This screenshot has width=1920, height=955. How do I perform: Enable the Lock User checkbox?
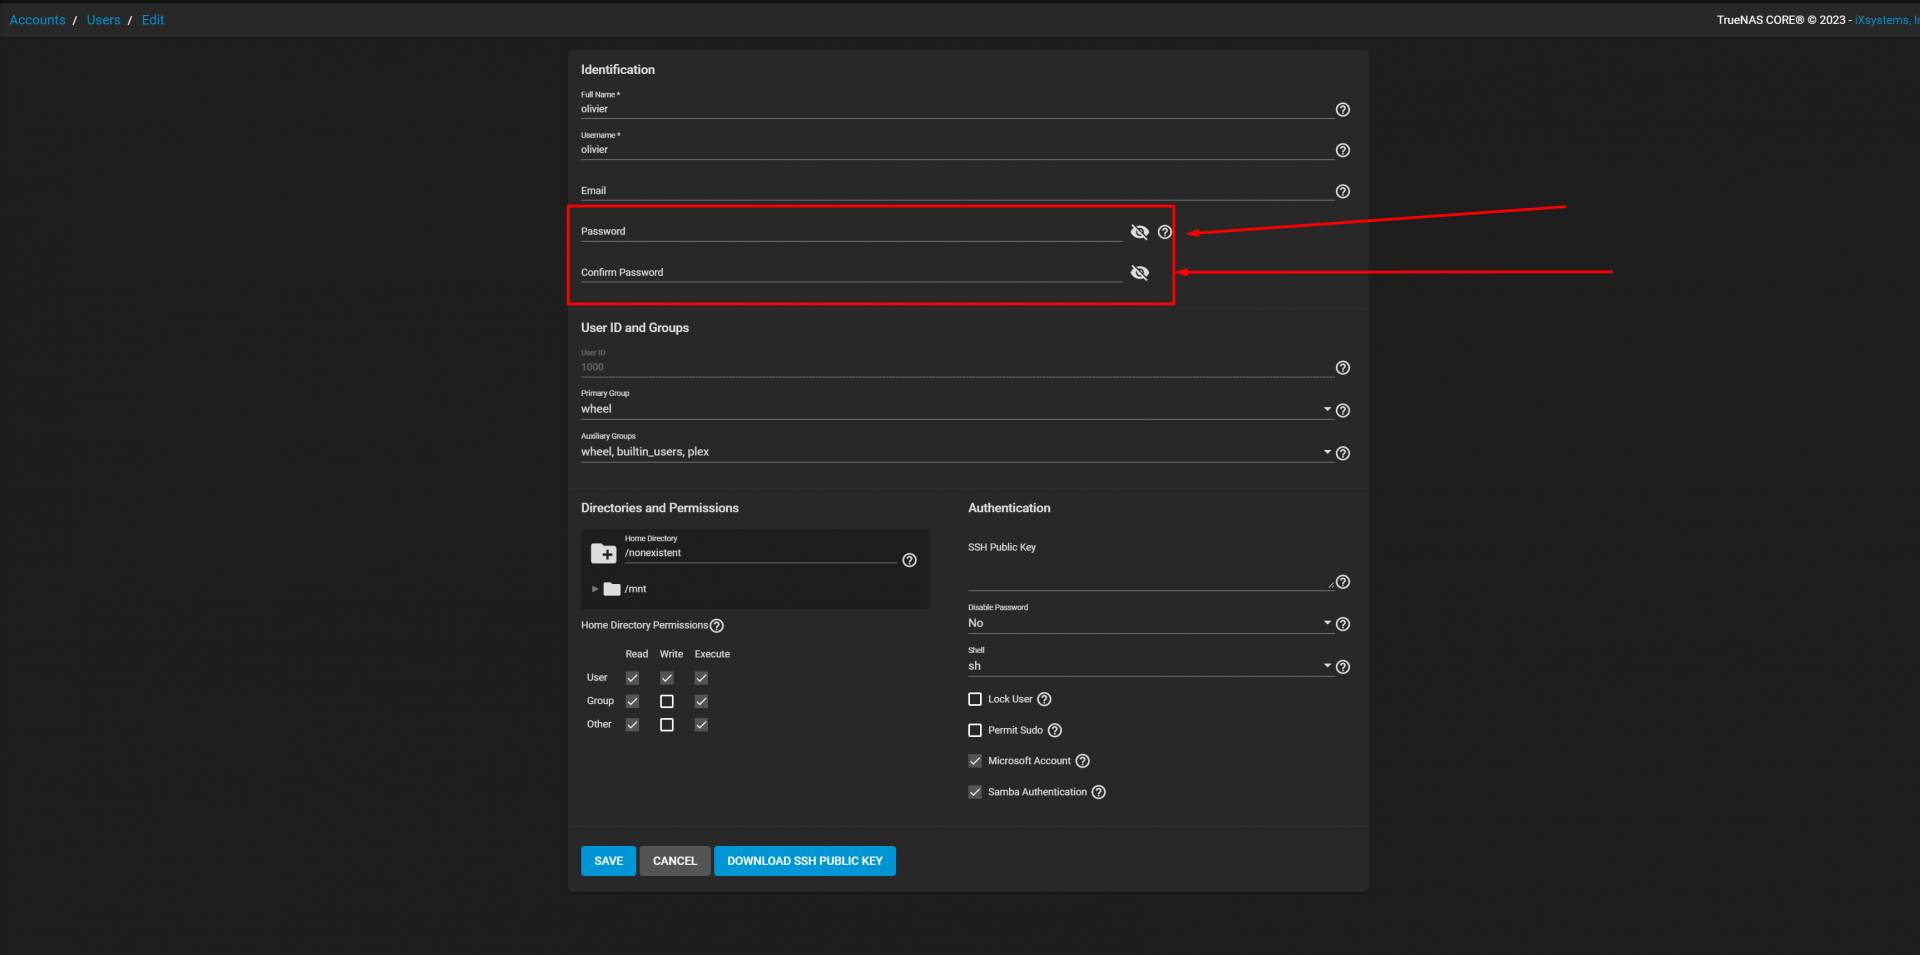(x=975, y=699)
